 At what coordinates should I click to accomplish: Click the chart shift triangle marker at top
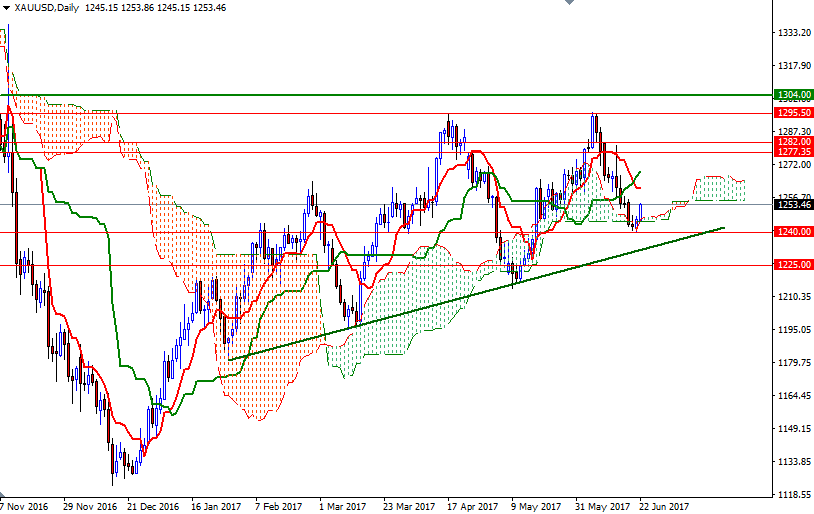567,4
